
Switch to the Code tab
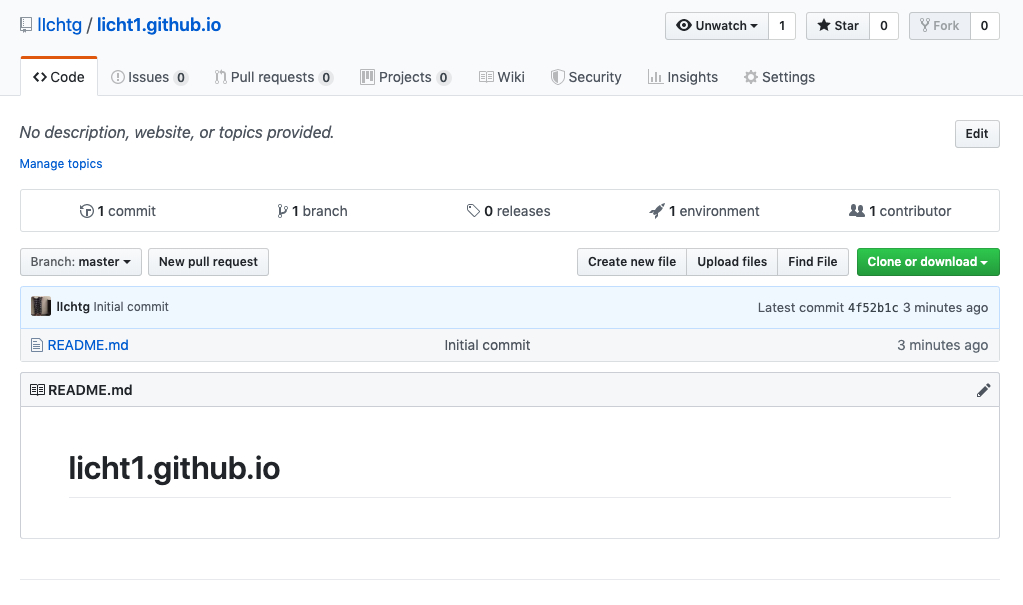pyautogui.click(x=59, y=77)
